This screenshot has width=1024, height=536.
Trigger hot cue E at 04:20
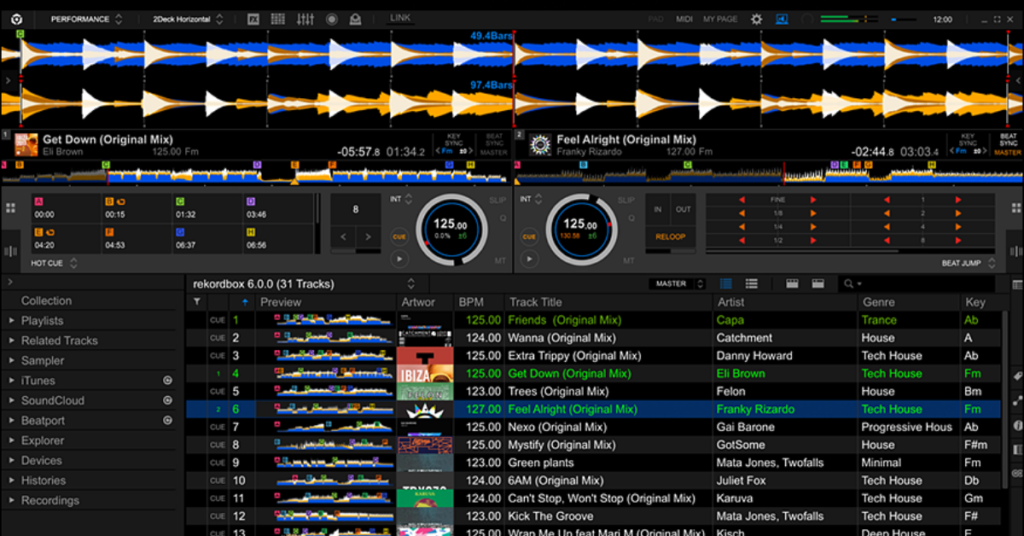(x=67, y=238)
